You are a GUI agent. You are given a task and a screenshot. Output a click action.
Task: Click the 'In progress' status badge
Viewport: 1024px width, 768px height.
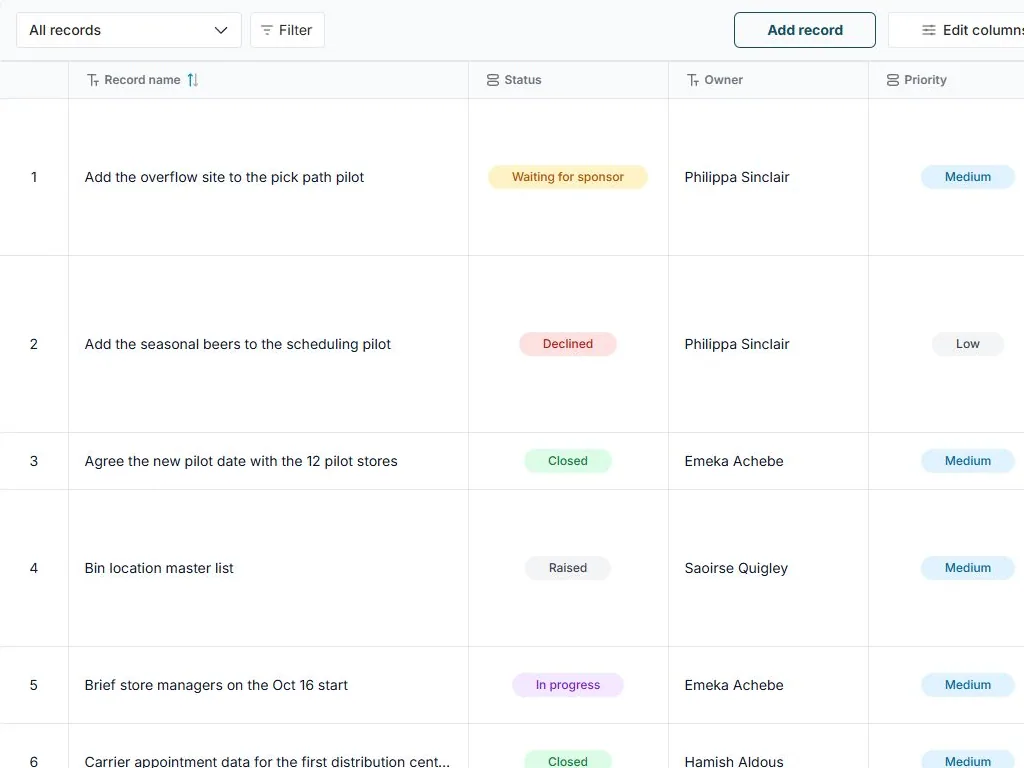[568, 685]
